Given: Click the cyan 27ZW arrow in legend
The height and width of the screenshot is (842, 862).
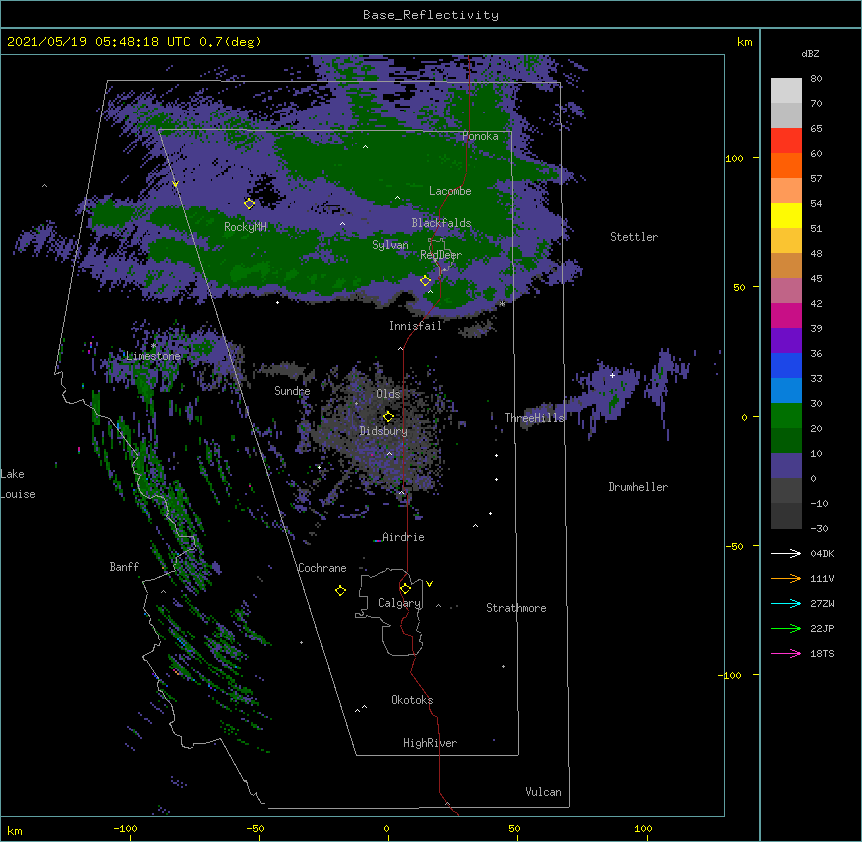Looking at the screenshot, I should [x=786, y=603].
